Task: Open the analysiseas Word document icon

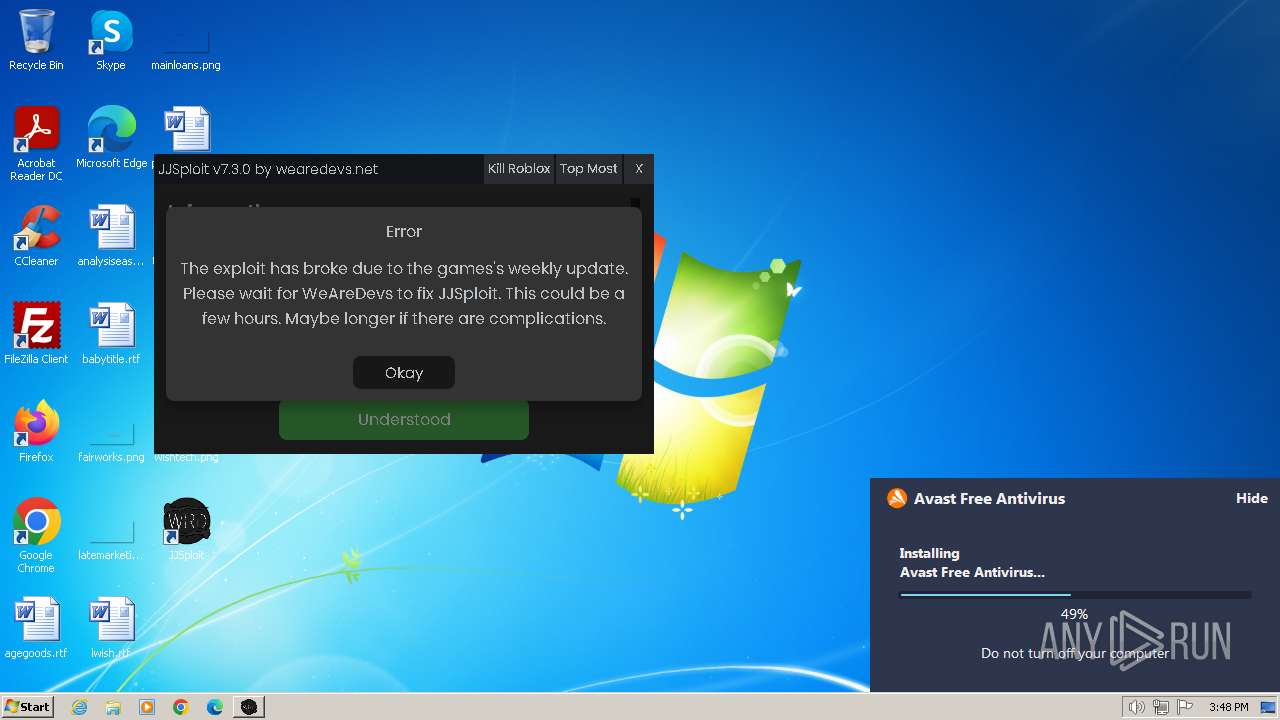Action: point(111,236)
